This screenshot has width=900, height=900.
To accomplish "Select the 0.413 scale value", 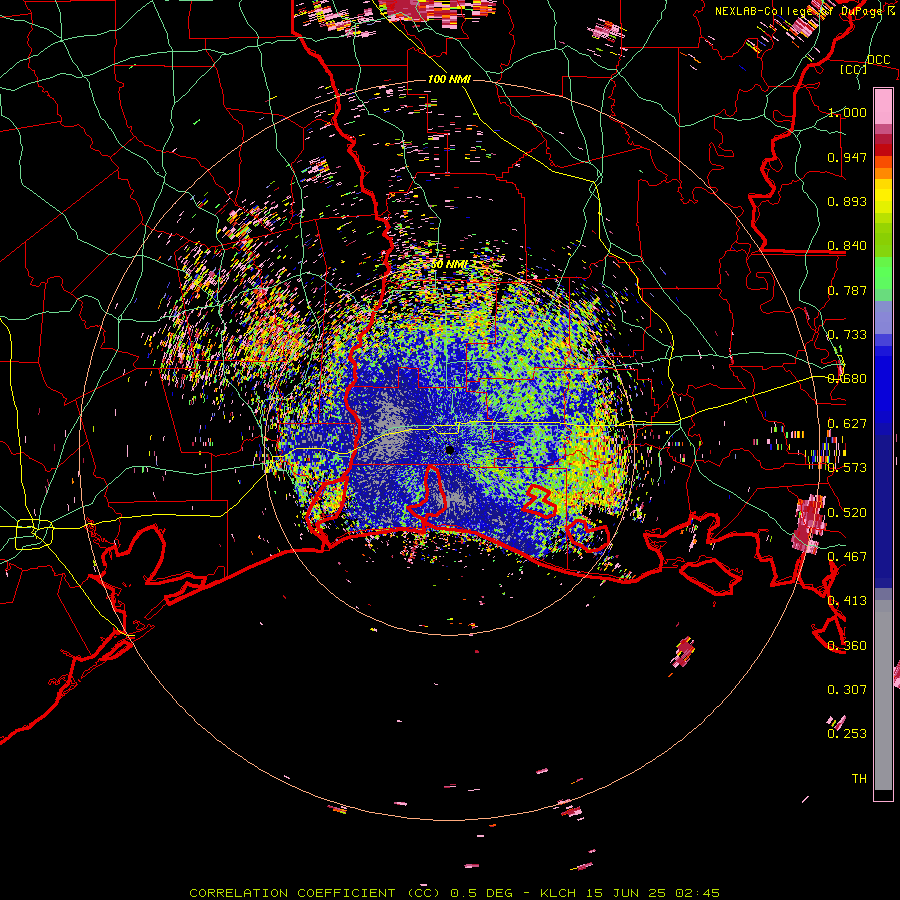I will coord(847,601).
